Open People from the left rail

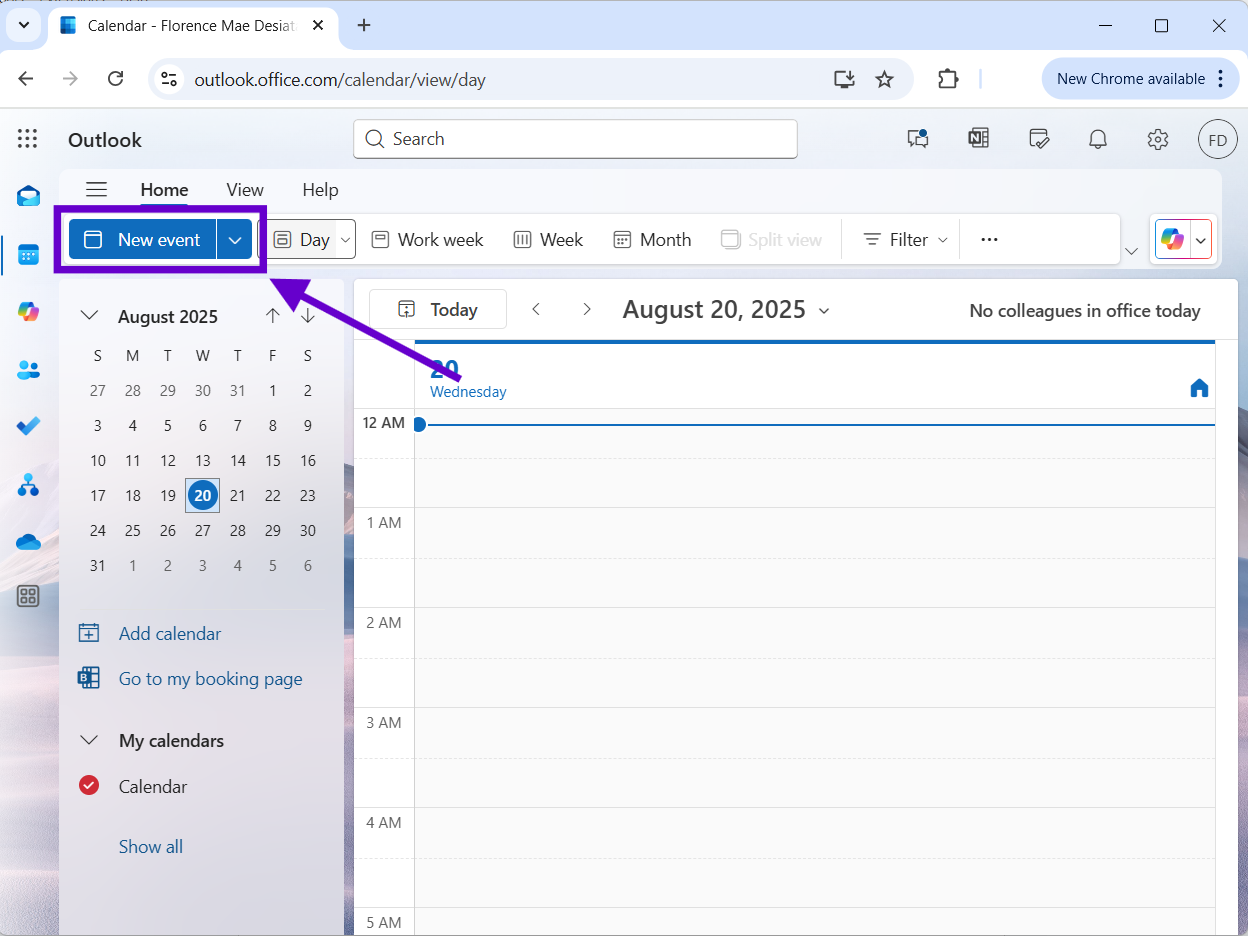(28, 370)
